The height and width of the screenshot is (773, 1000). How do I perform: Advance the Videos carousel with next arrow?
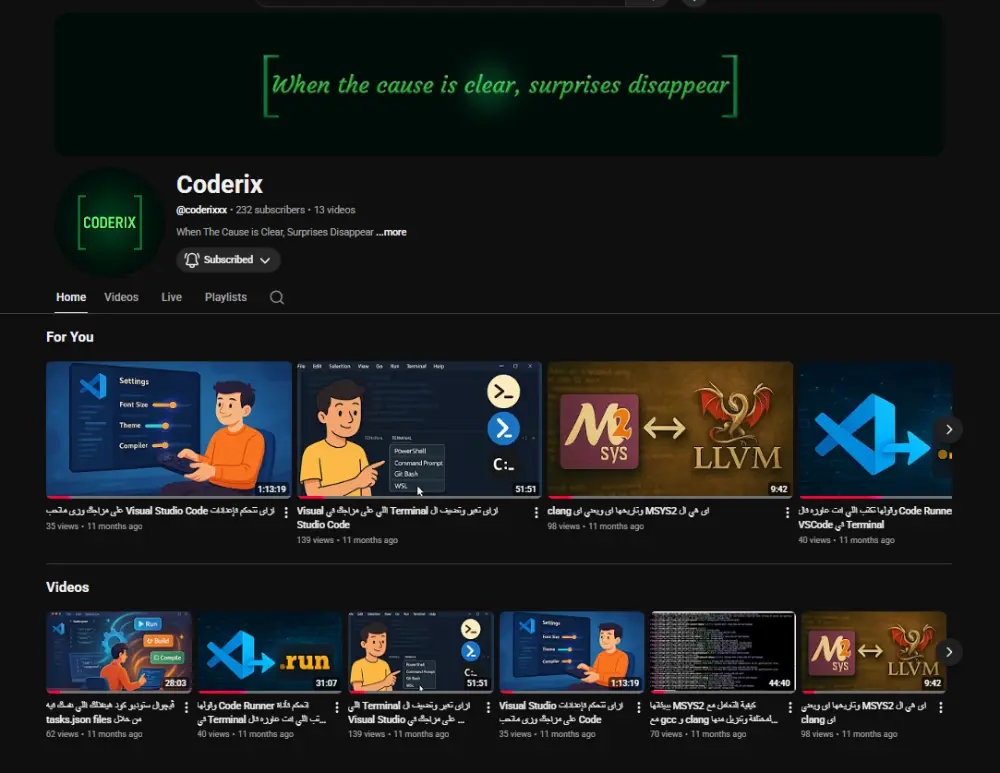(949, 652)
